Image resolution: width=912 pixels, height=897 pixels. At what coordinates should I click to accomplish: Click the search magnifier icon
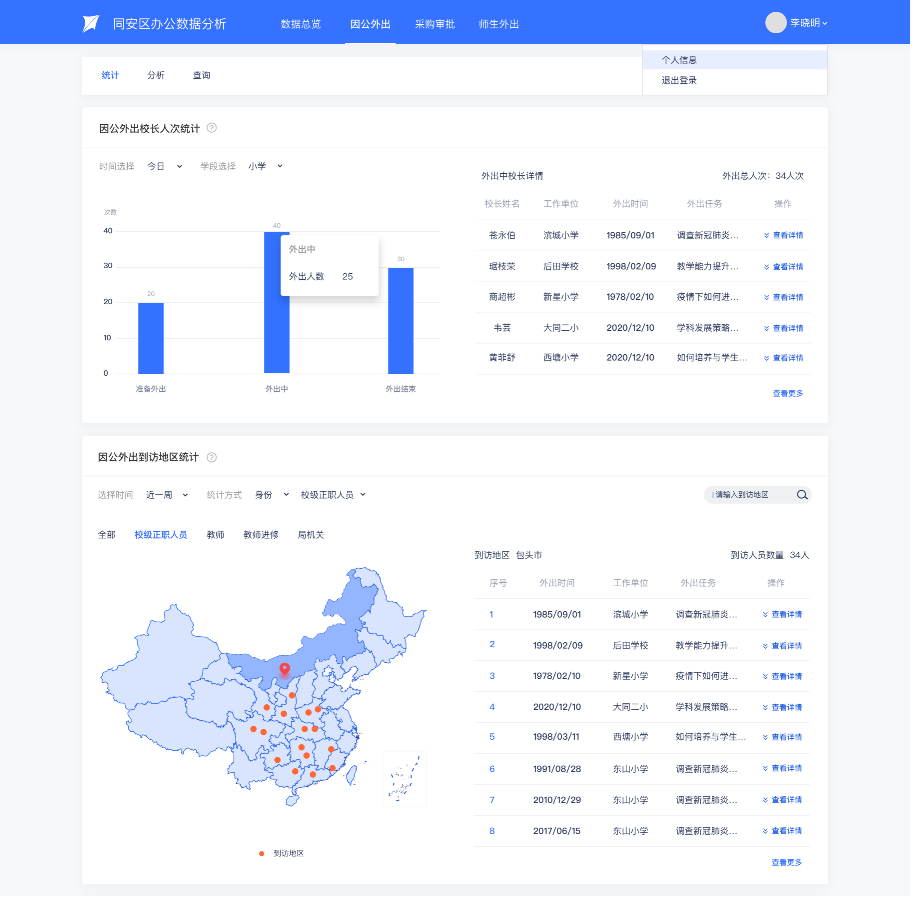coord(801,495)
